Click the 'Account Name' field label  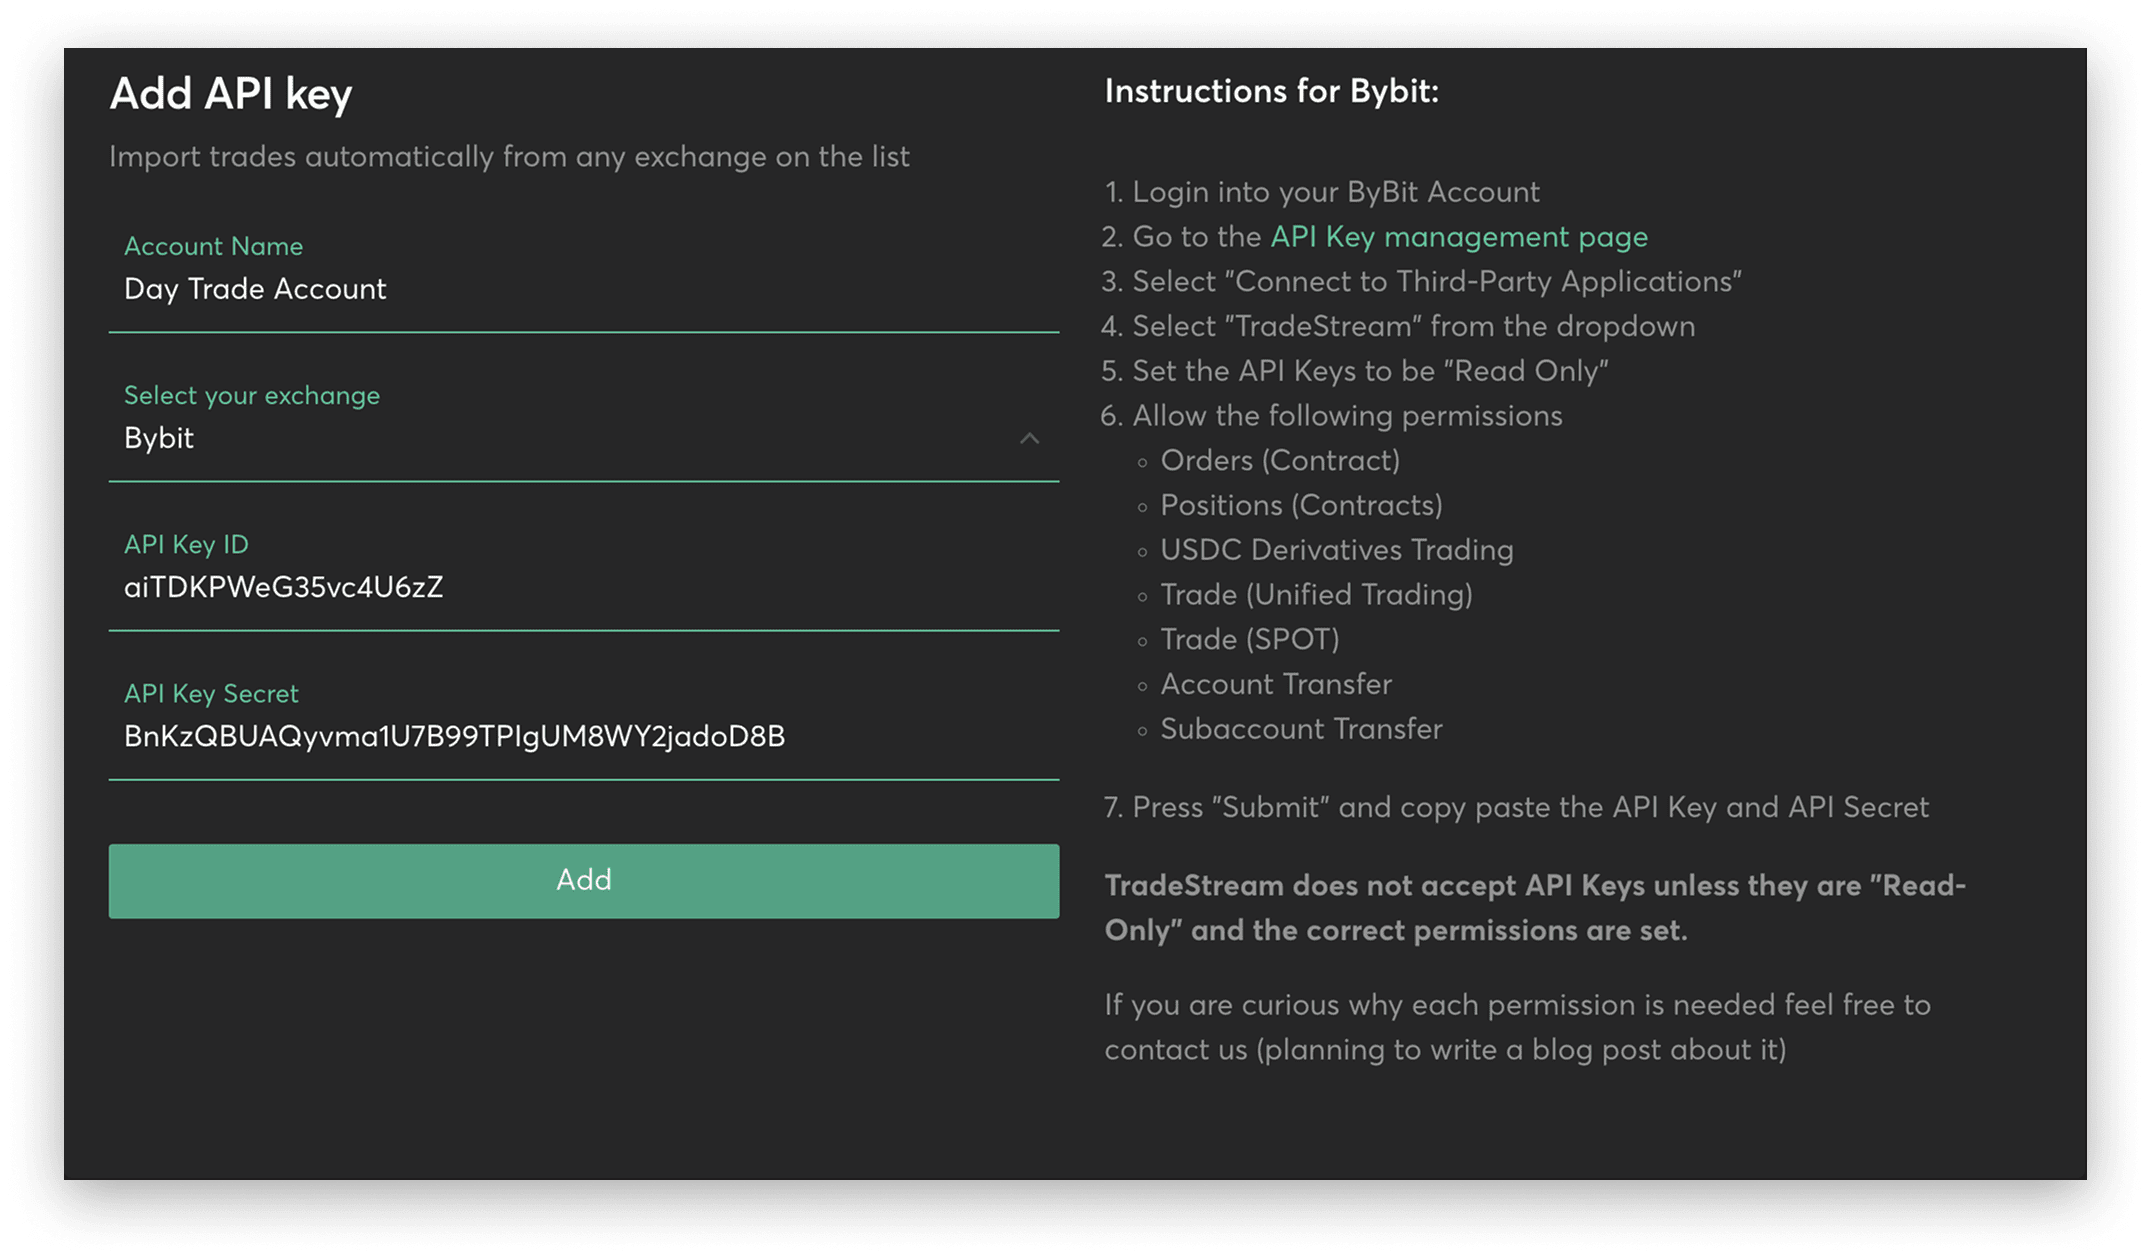click(x=213, y=246)
